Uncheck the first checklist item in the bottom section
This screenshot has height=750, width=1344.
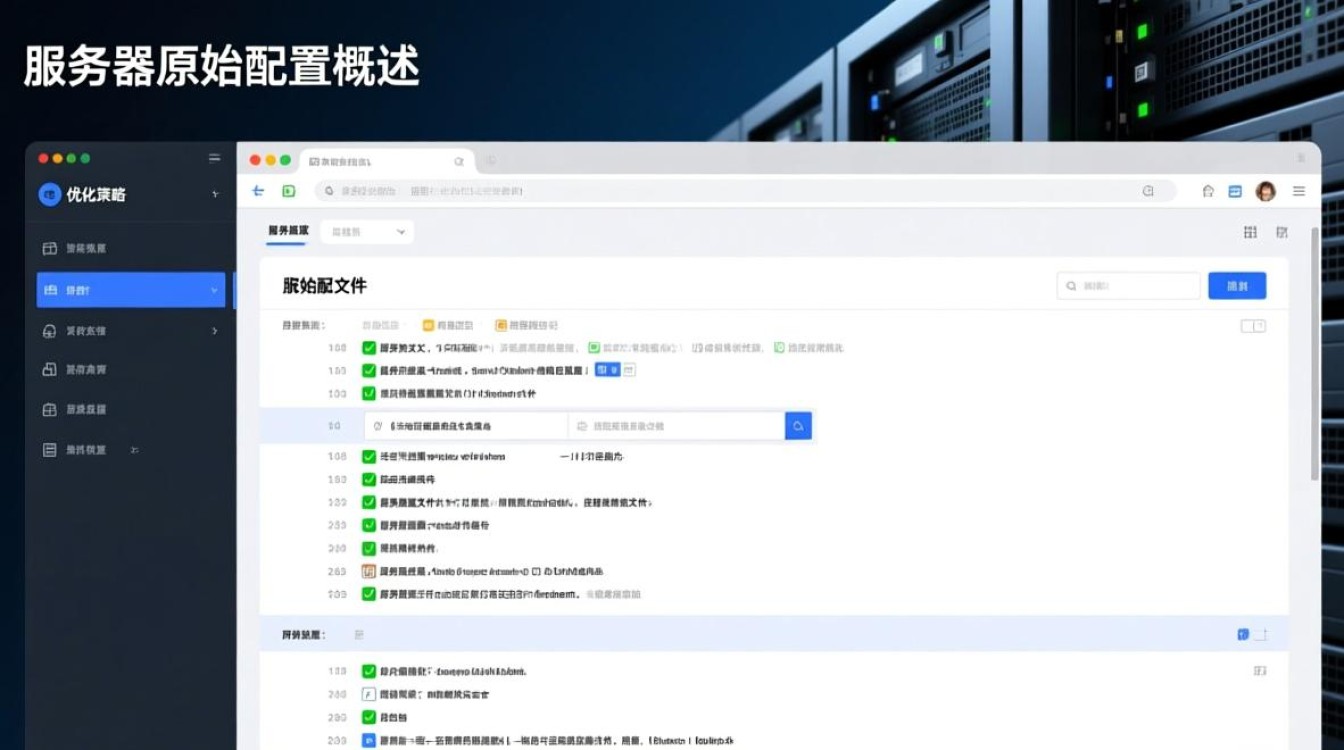click(x=367, y=671)
